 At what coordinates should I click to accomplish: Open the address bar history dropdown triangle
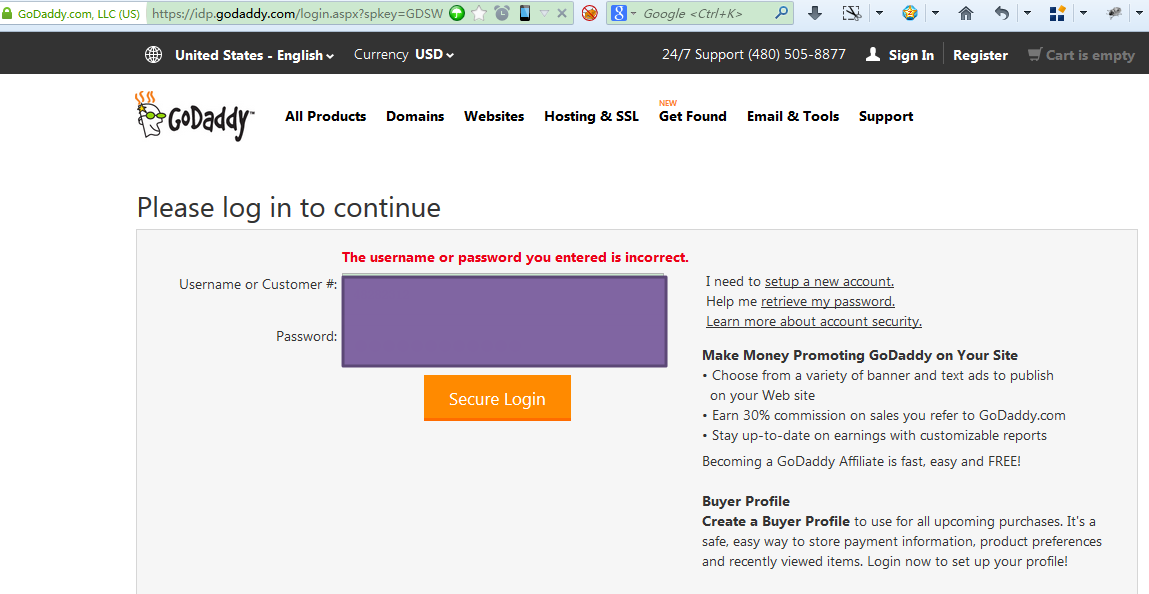click(544, 13)
